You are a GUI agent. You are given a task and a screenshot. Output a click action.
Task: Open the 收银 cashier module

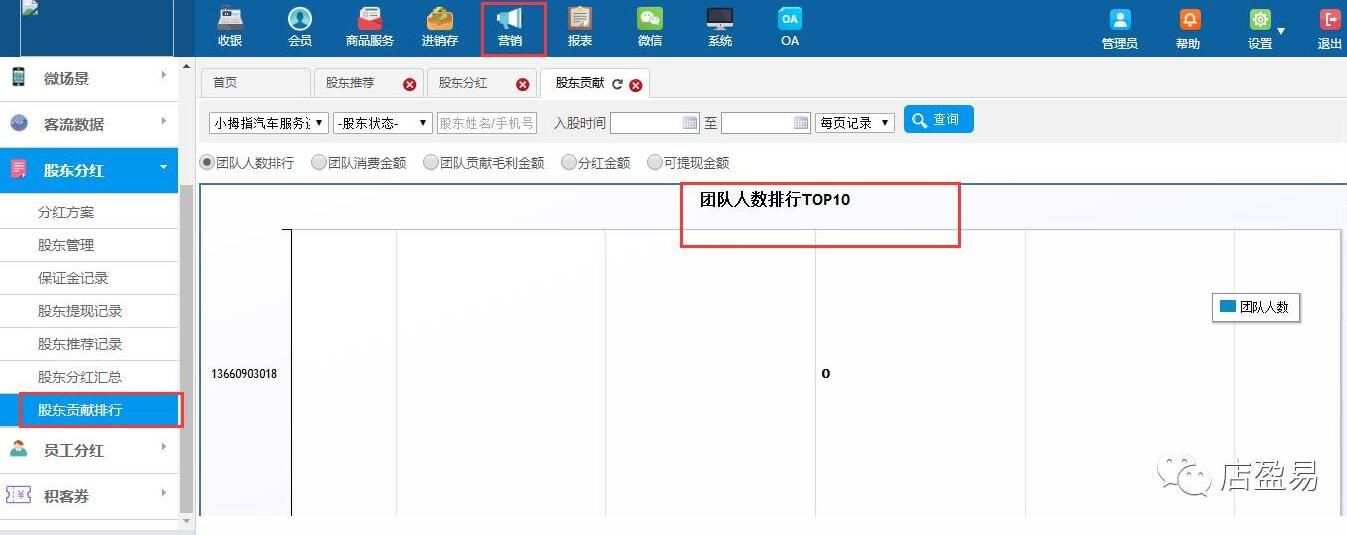[230, 28]
